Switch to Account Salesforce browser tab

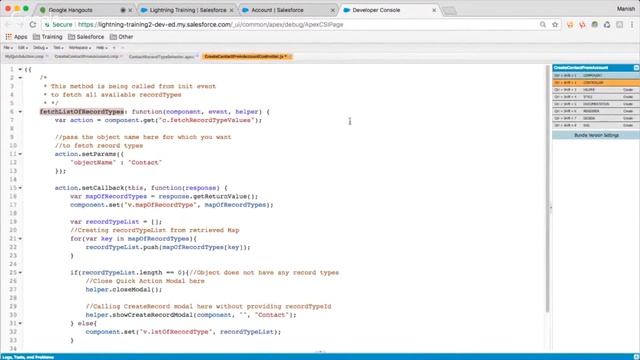coord(288,10)
